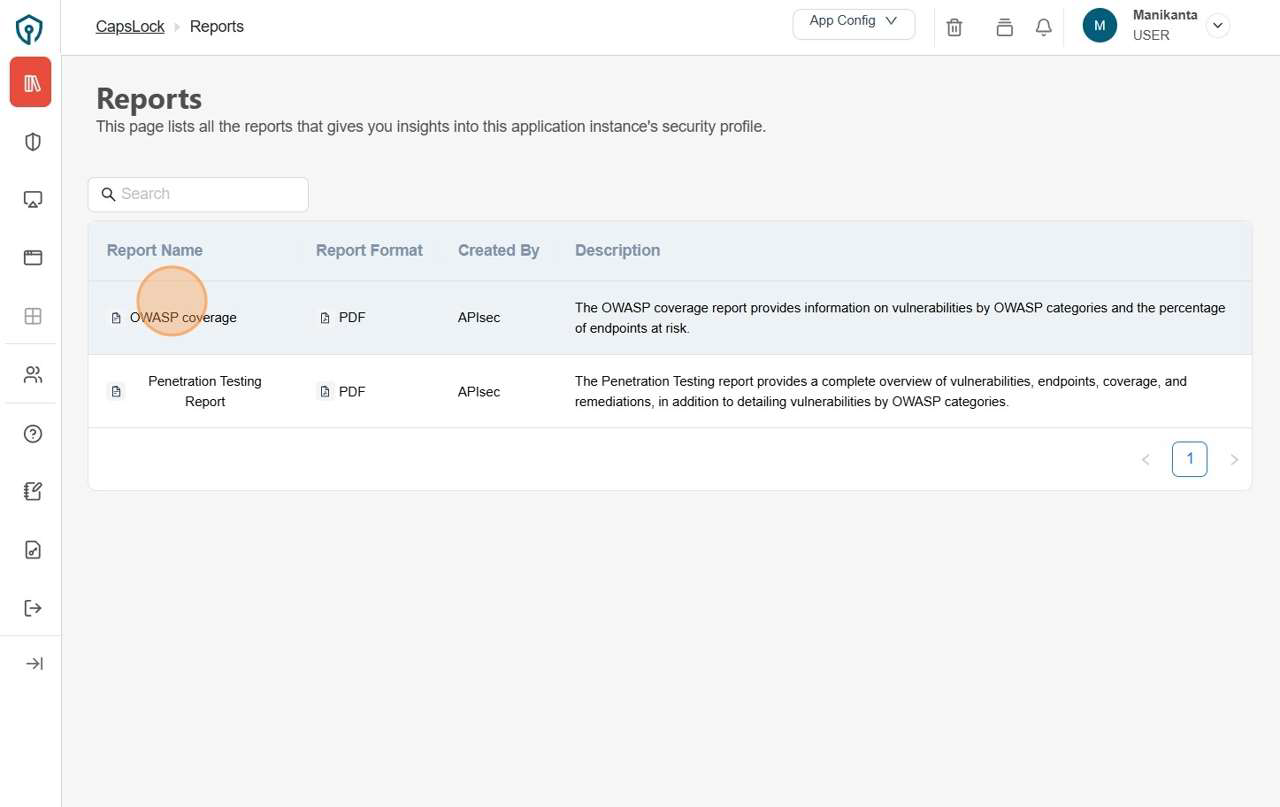Expand the sidebar with arrow icon
The width and height of the screenshot is (1280, 807).
[x=34, y=664]
